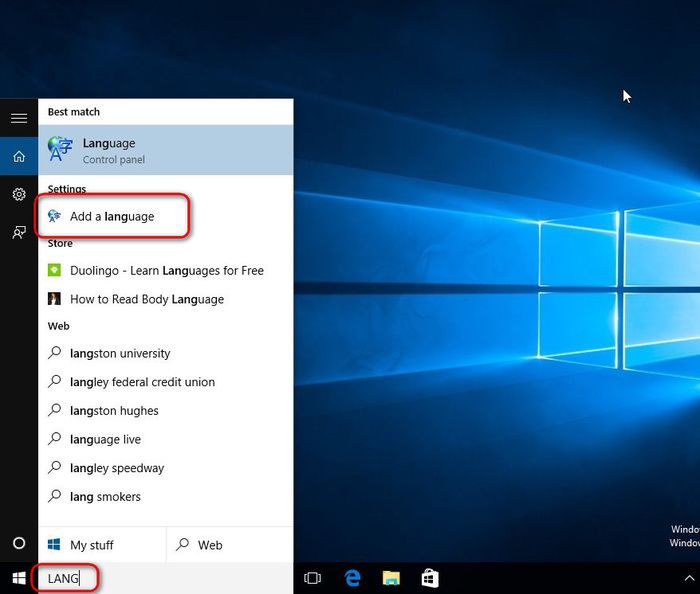Open Language Control panel best match
Image resolution: width=700 pixels, height=594 pixels.
(x=165, y=150)
